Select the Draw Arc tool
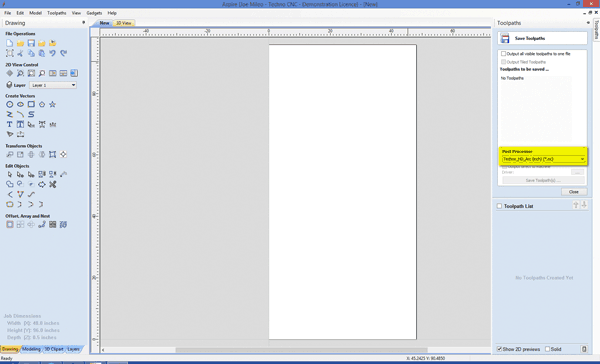Image resolution: width=600 pixels, height=364 pixels. coord(20,114)
